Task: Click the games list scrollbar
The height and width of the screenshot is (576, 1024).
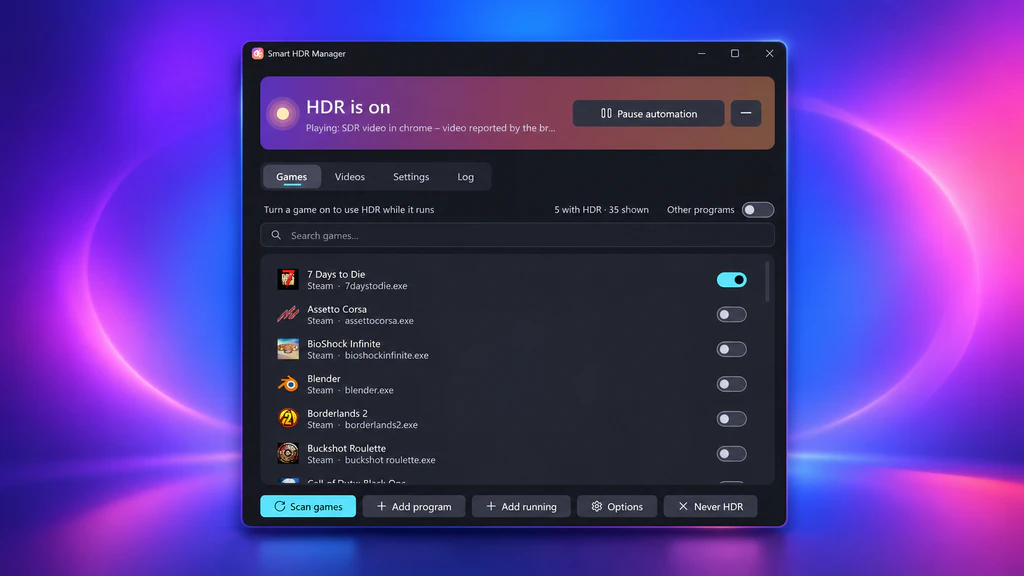Action: click(x=767, y=281)
